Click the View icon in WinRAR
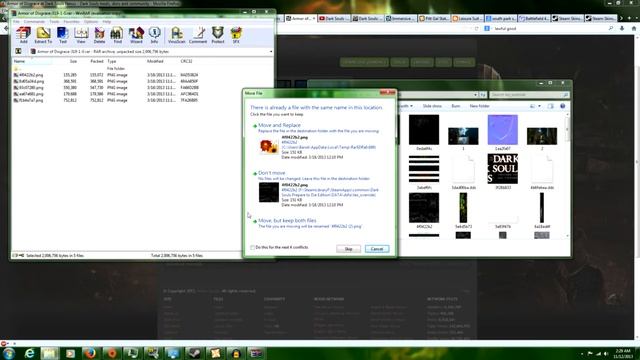This screenshot has width=640, height=360. click(x=81, y=35)
